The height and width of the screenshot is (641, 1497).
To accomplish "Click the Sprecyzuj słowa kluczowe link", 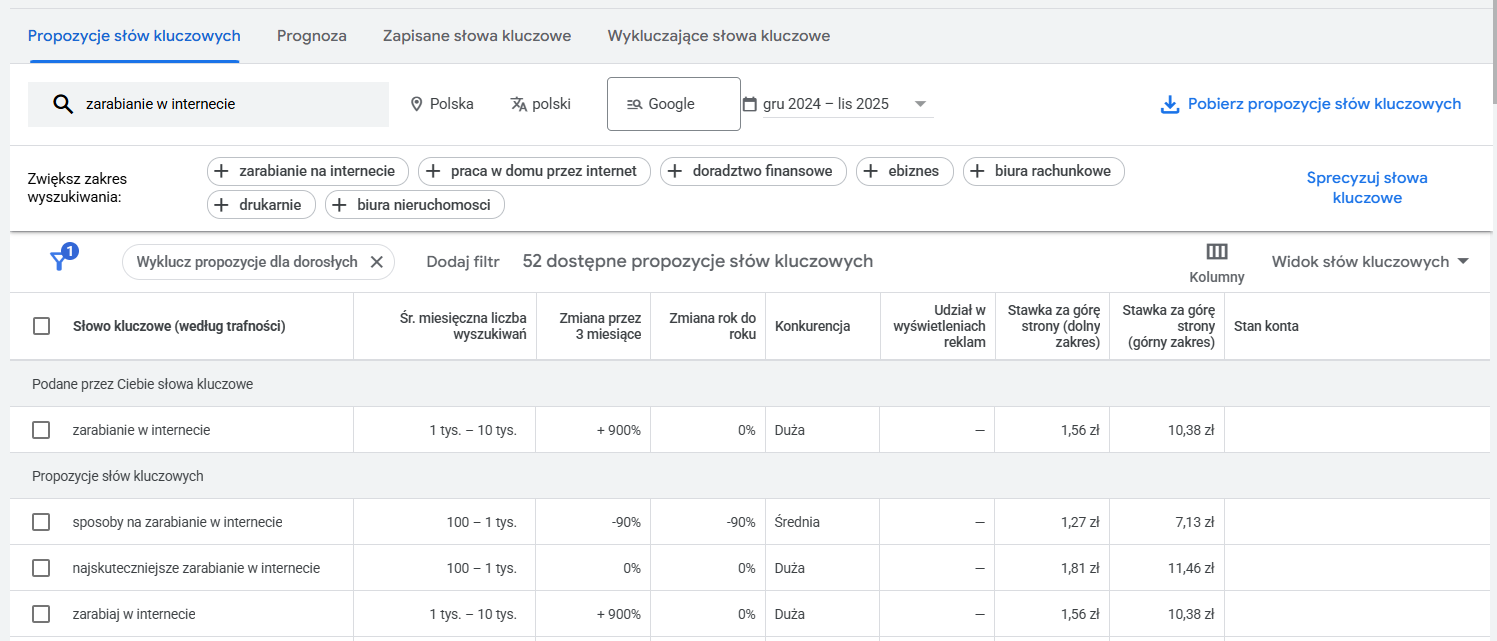I will point(1367,188).
